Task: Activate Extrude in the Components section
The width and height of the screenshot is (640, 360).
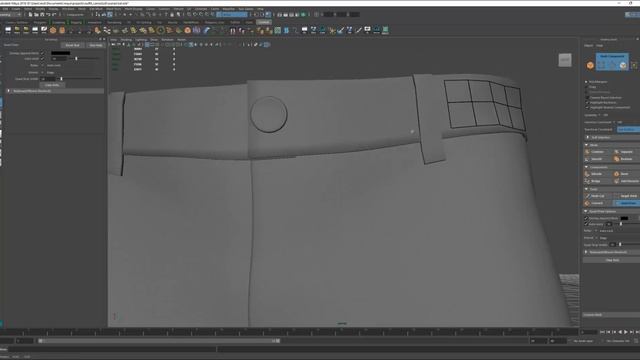Action: click(x=597, y=174)
